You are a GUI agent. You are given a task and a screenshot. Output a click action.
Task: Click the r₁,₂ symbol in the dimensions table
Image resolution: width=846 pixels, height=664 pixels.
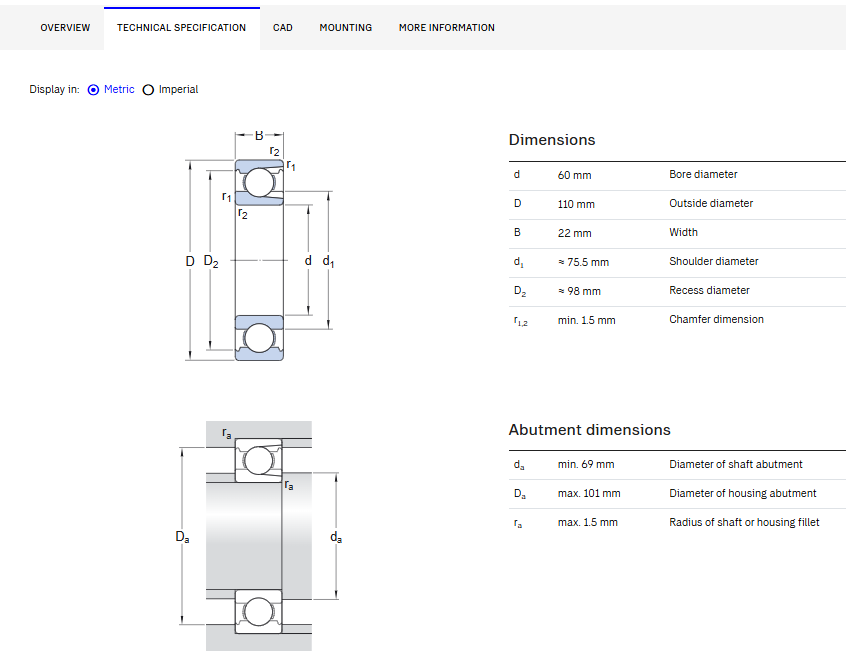[x=520, y=321]
